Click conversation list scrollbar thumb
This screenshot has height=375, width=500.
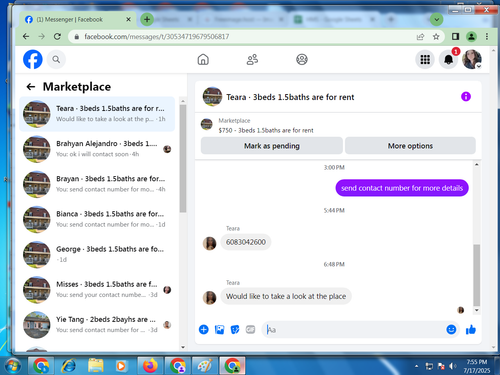(183, 158)
